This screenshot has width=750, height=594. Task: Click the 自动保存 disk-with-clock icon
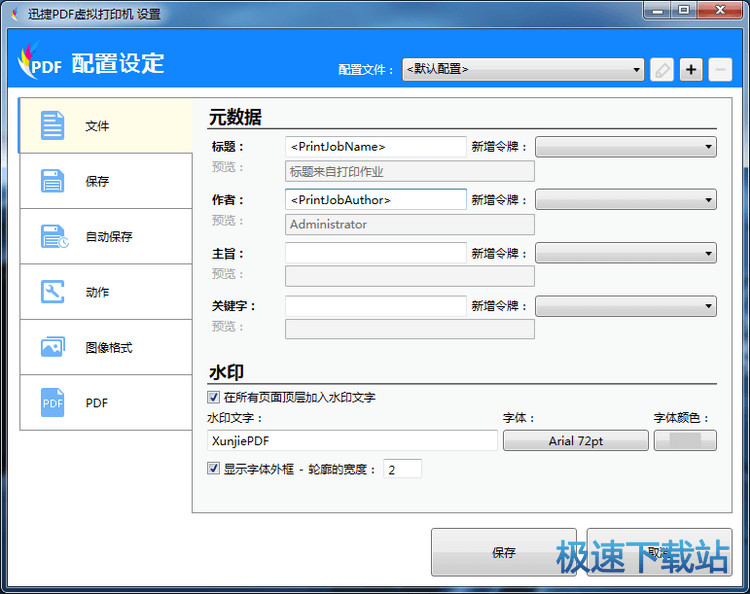point(54,236)
